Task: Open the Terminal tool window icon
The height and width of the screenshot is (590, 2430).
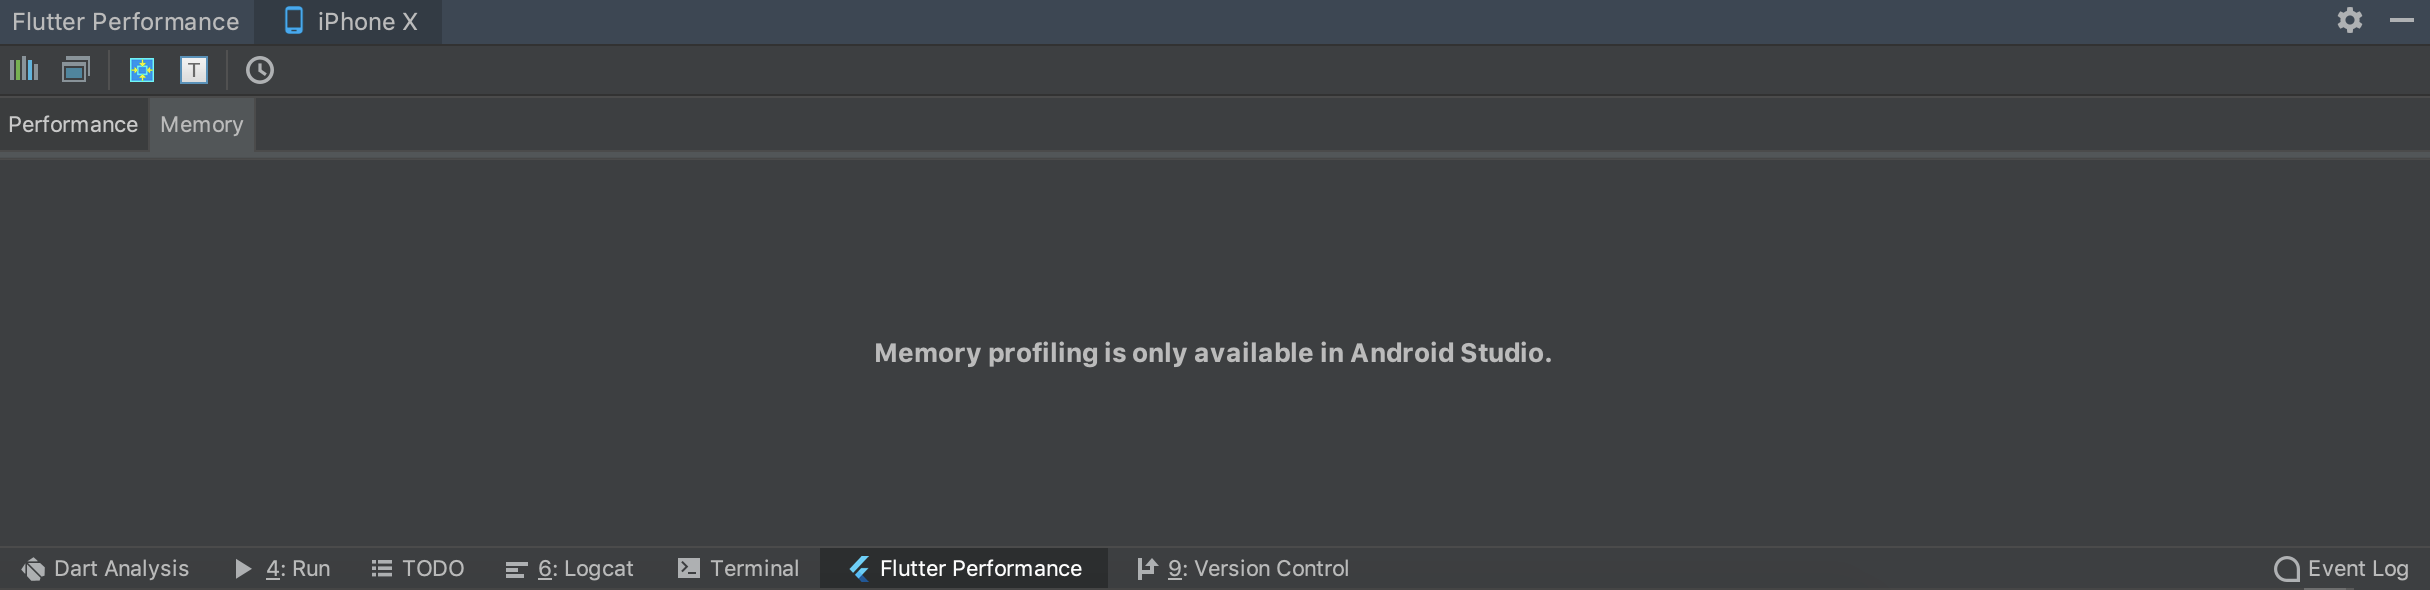Action: click(x=687, y=568)
